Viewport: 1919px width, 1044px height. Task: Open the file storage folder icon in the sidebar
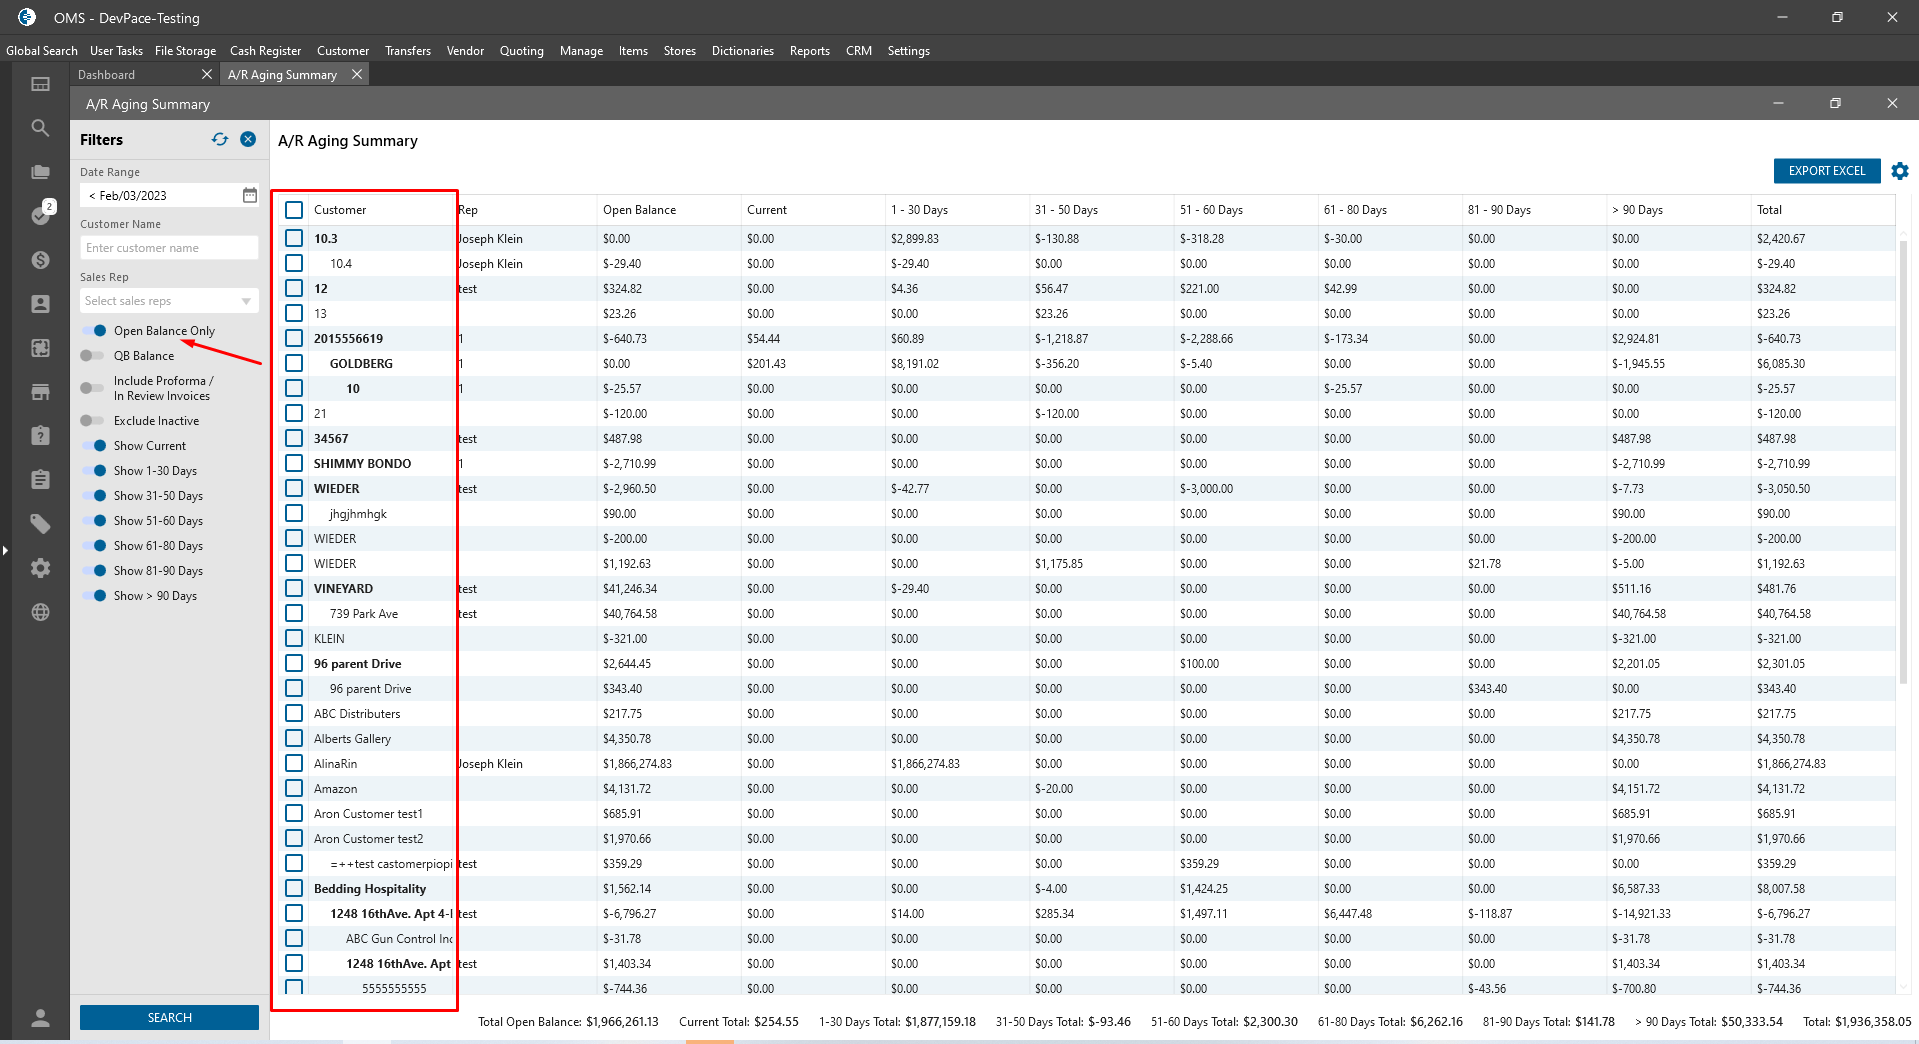click(x=40, y=172)
